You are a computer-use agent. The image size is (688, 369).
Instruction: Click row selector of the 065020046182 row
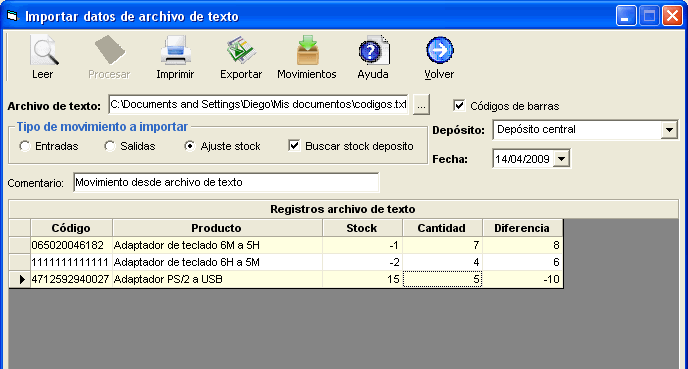pos(20,245)
